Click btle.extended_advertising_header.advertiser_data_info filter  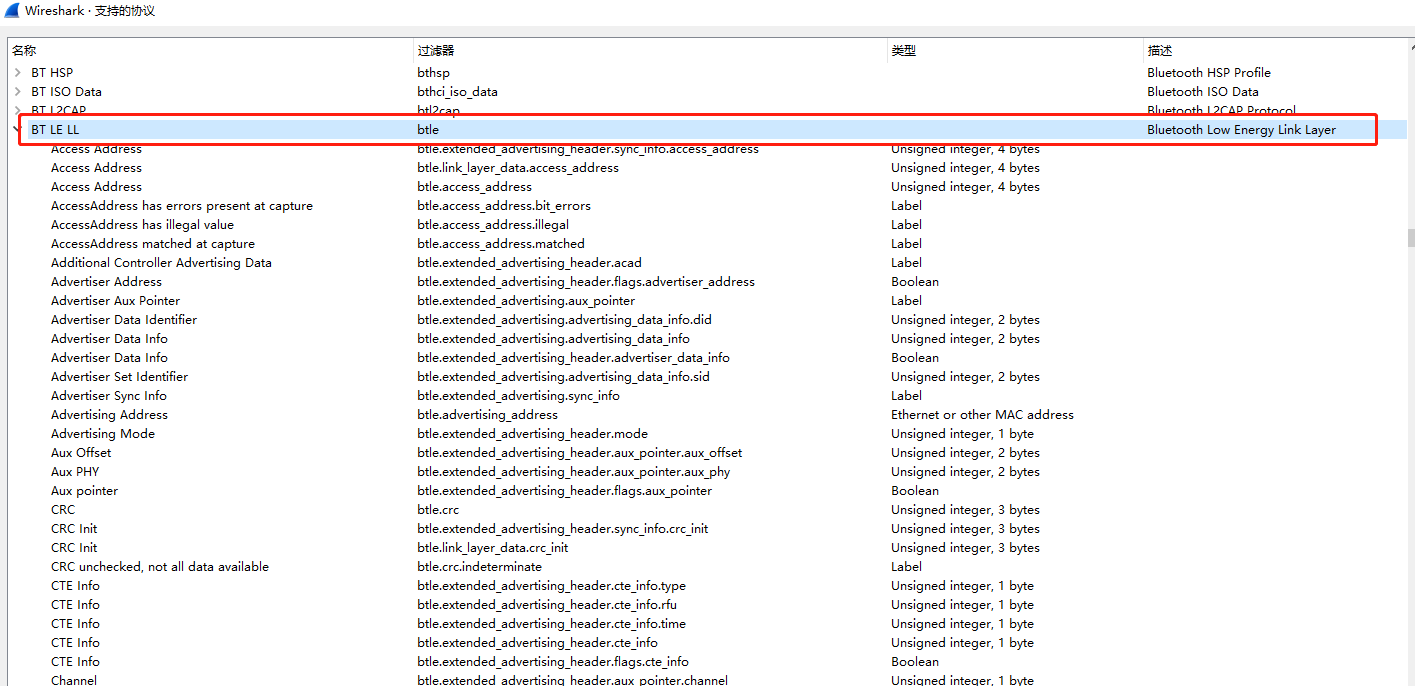(x=573, y=358)
